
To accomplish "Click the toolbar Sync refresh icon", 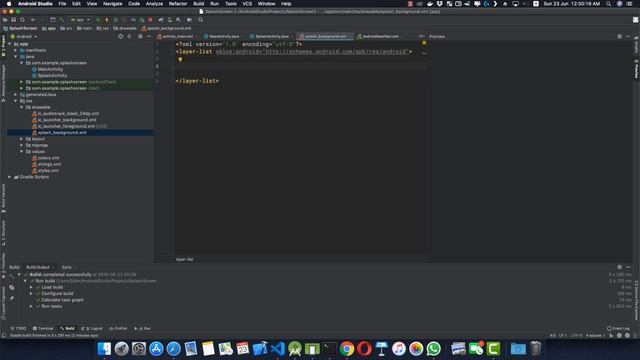I will pos(22,20).
